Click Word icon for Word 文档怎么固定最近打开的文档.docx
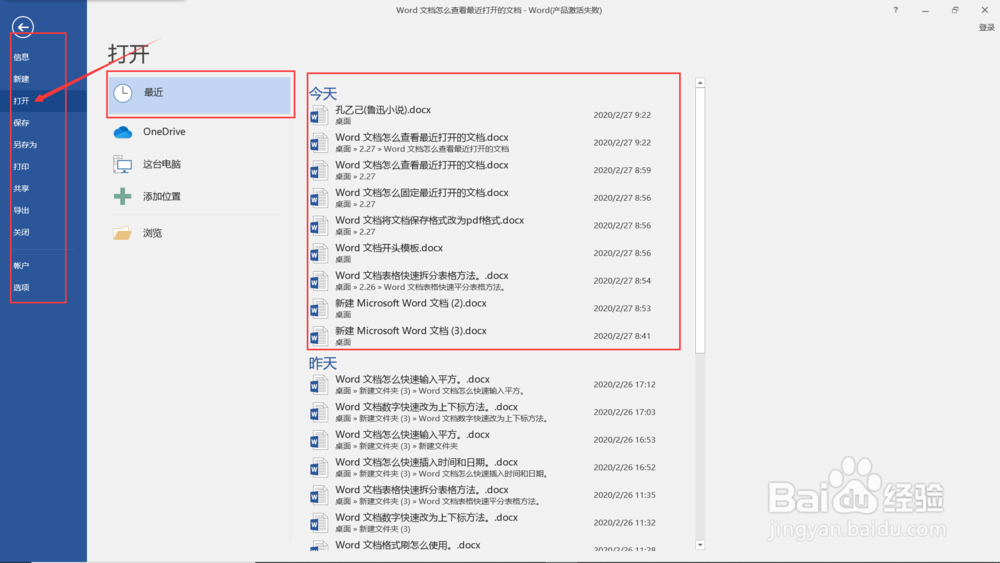This screenshot has height=563, width=1000. click(318, 198)
